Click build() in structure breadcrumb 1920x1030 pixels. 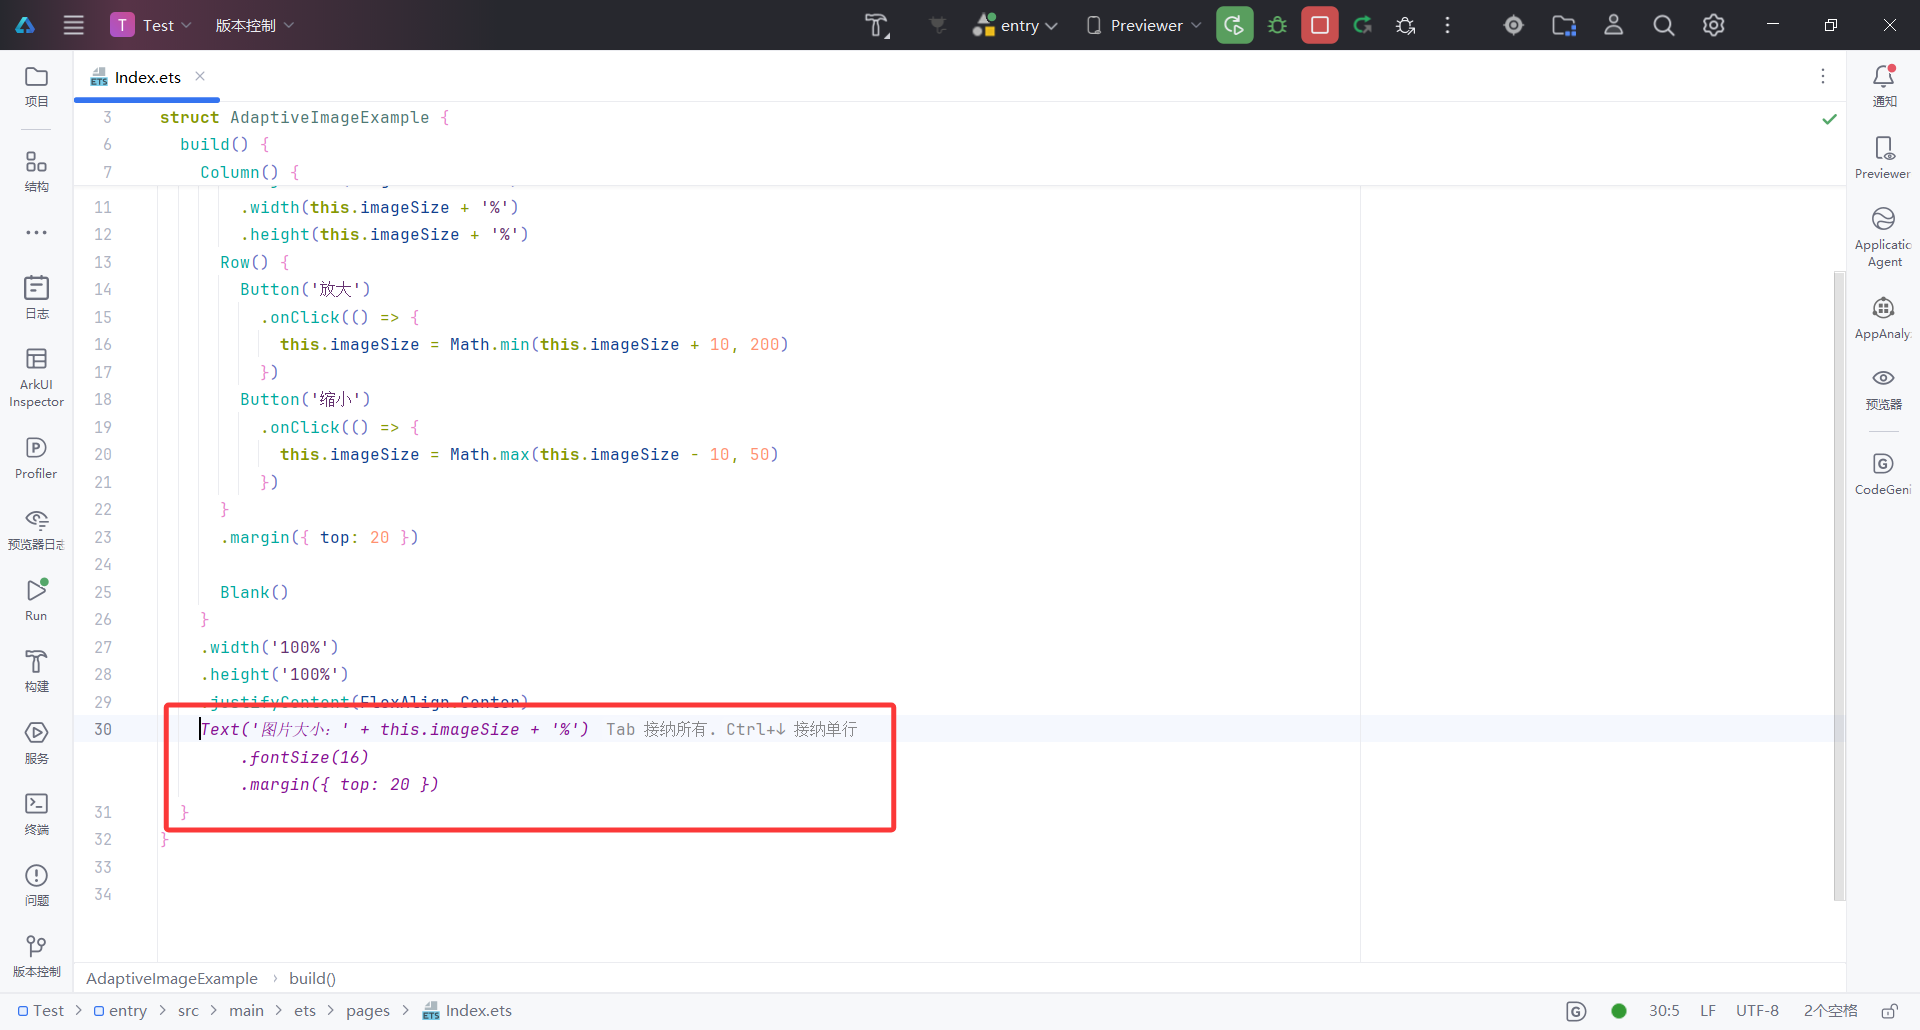pos(312,978)
